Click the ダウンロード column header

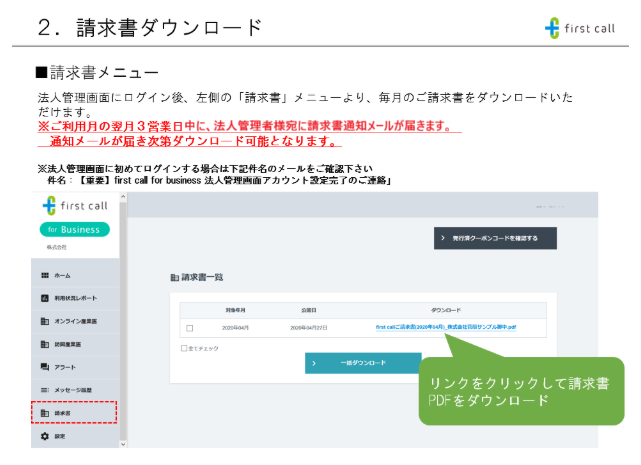(446, 310)
